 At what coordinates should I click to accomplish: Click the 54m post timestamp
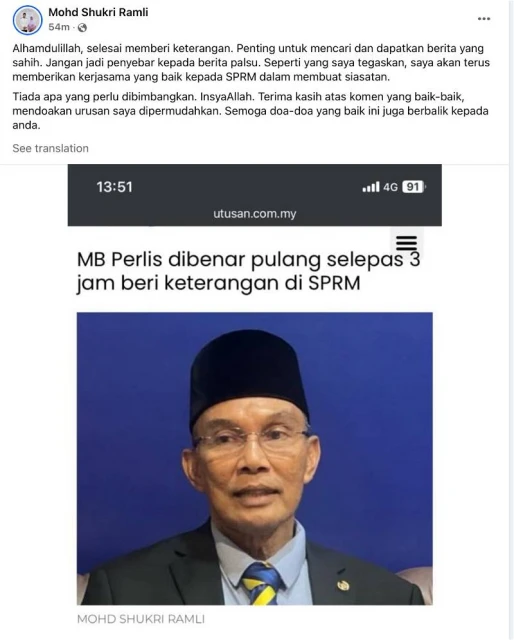(x=59, y=27)
